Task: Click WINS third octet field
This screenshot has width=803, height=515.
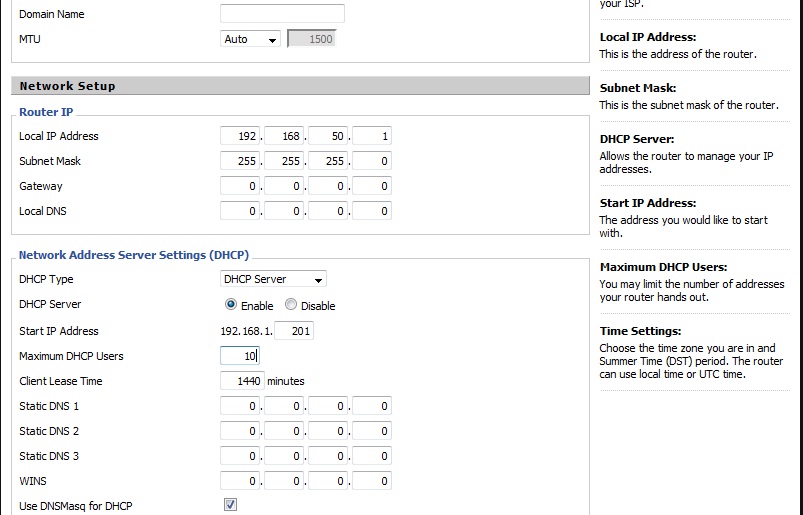Action: [x=328, y=481]
